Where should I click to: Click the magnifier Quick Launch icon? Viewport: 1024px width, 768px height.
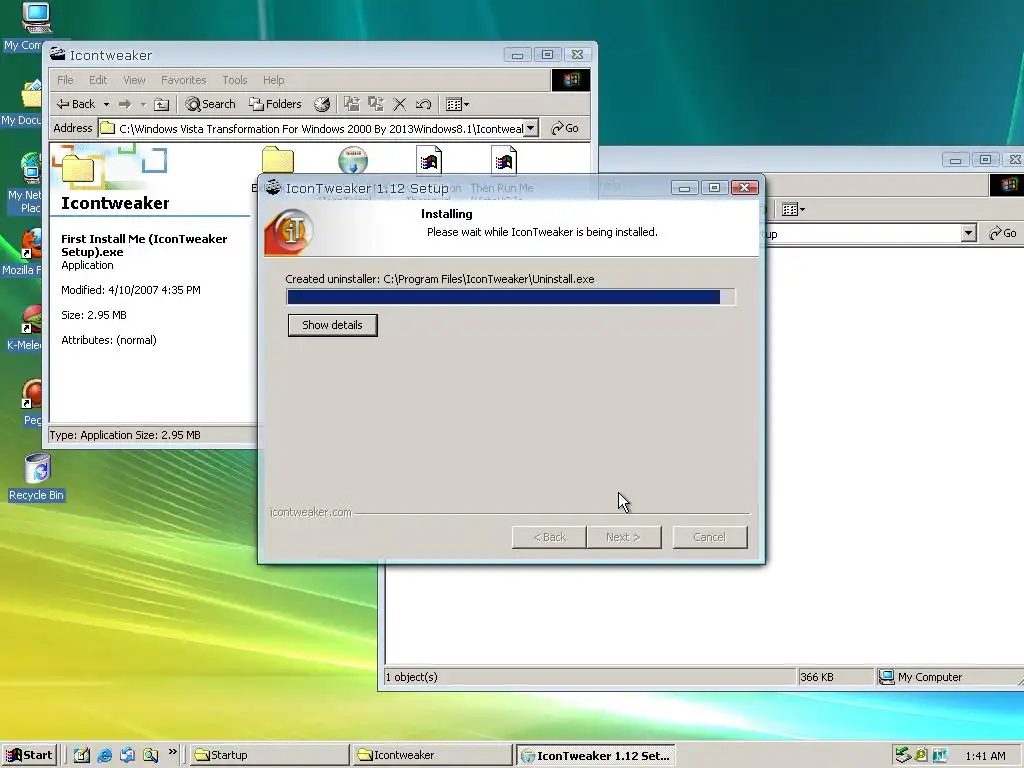click(150, 755)
